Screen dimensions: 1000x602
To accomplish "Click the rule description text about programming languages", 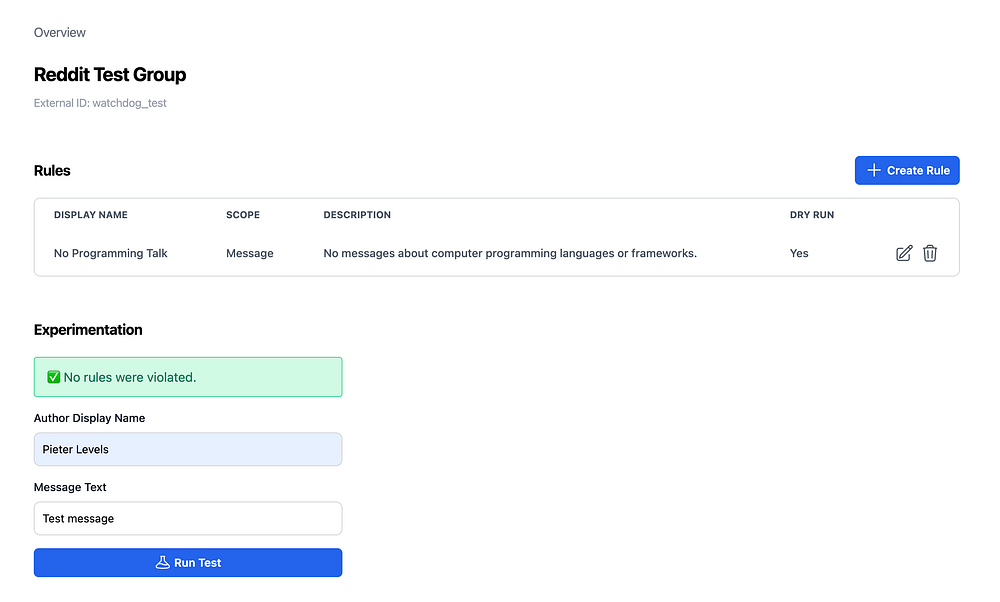I will coord(510,253).
